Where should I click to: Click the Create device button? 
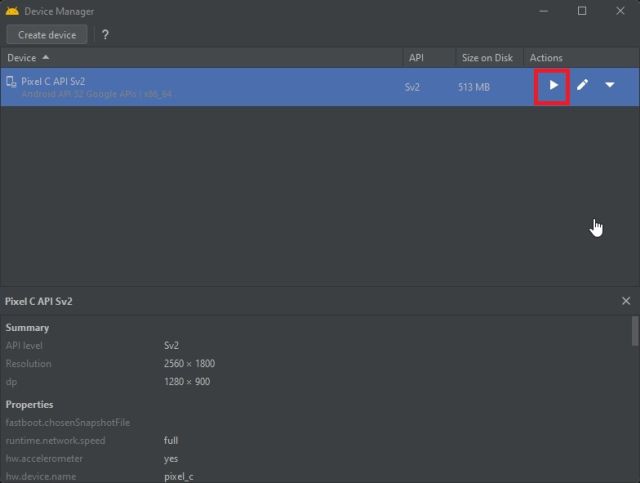pos(47,35)
